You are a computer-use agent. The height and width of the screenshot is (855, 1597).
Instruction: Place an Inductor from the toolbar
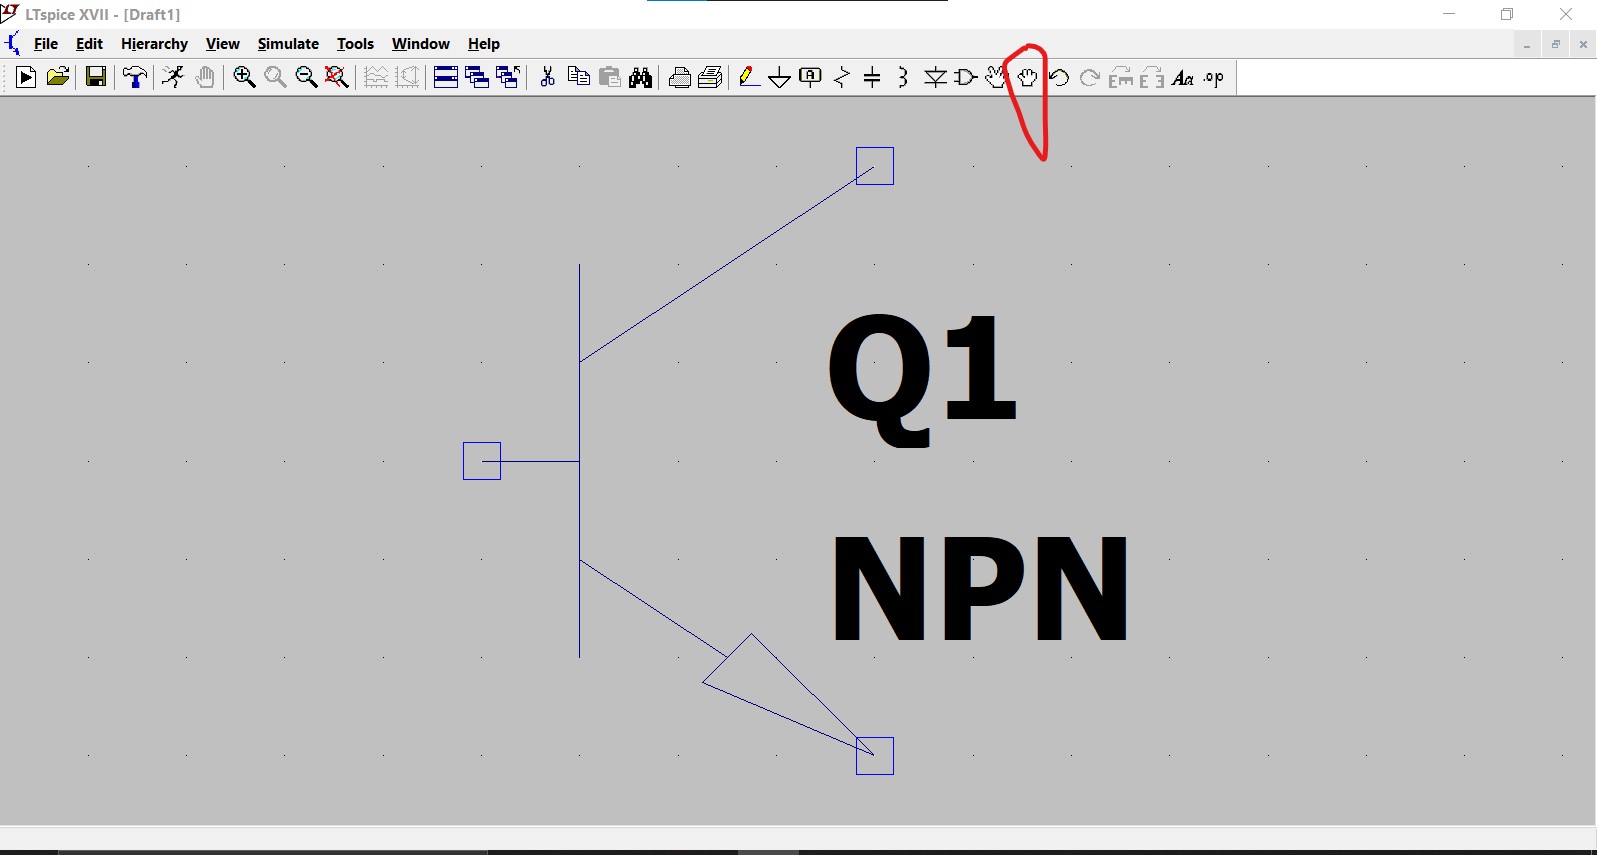click(x=903, y=78)
